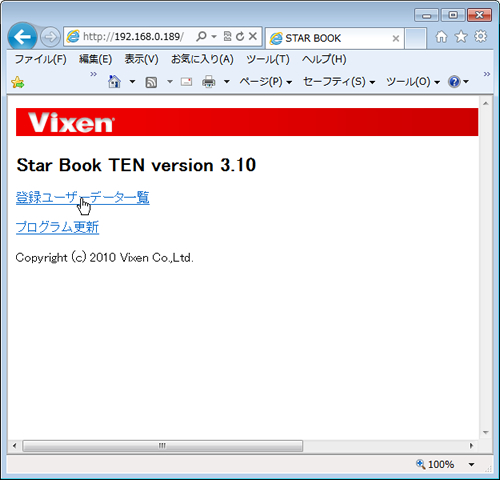Open the プログラム更新 link
The image size is (500, 480).
point(58,227)
